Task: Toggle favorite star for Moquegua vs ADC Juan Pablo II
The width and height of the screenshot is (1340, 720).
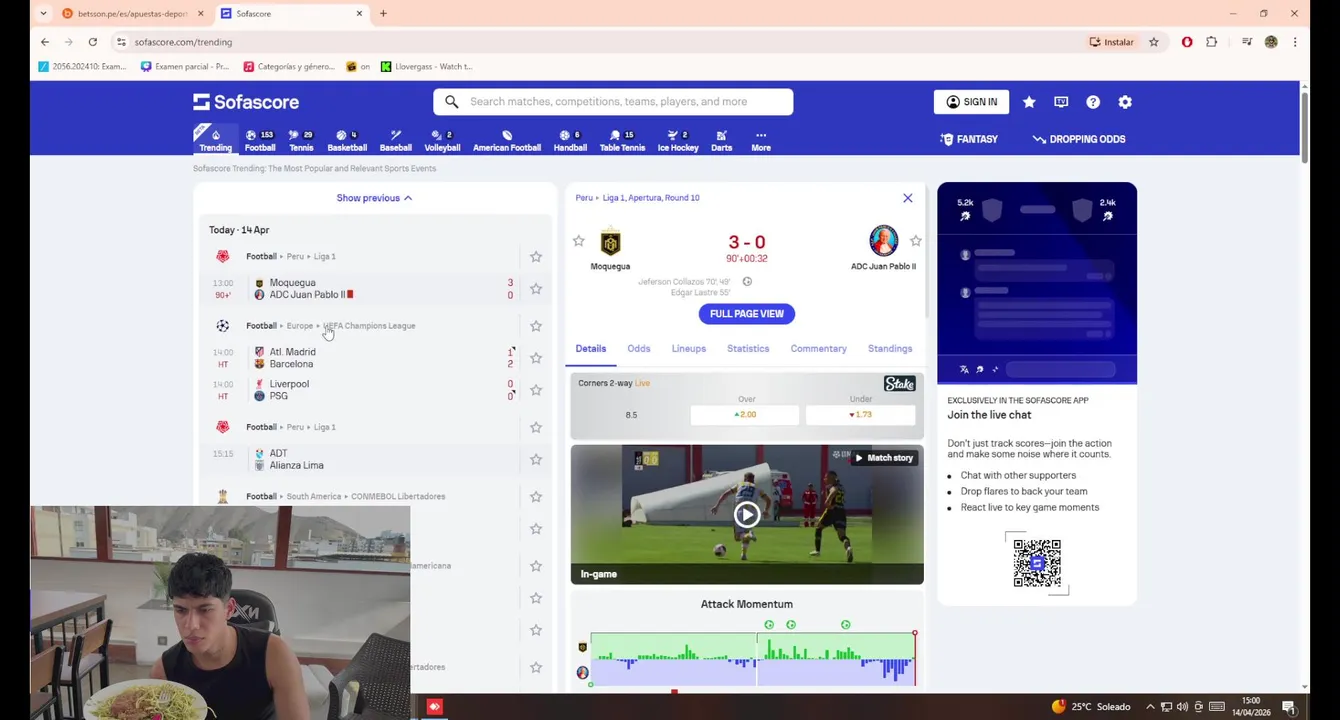Action: [536, 289]
